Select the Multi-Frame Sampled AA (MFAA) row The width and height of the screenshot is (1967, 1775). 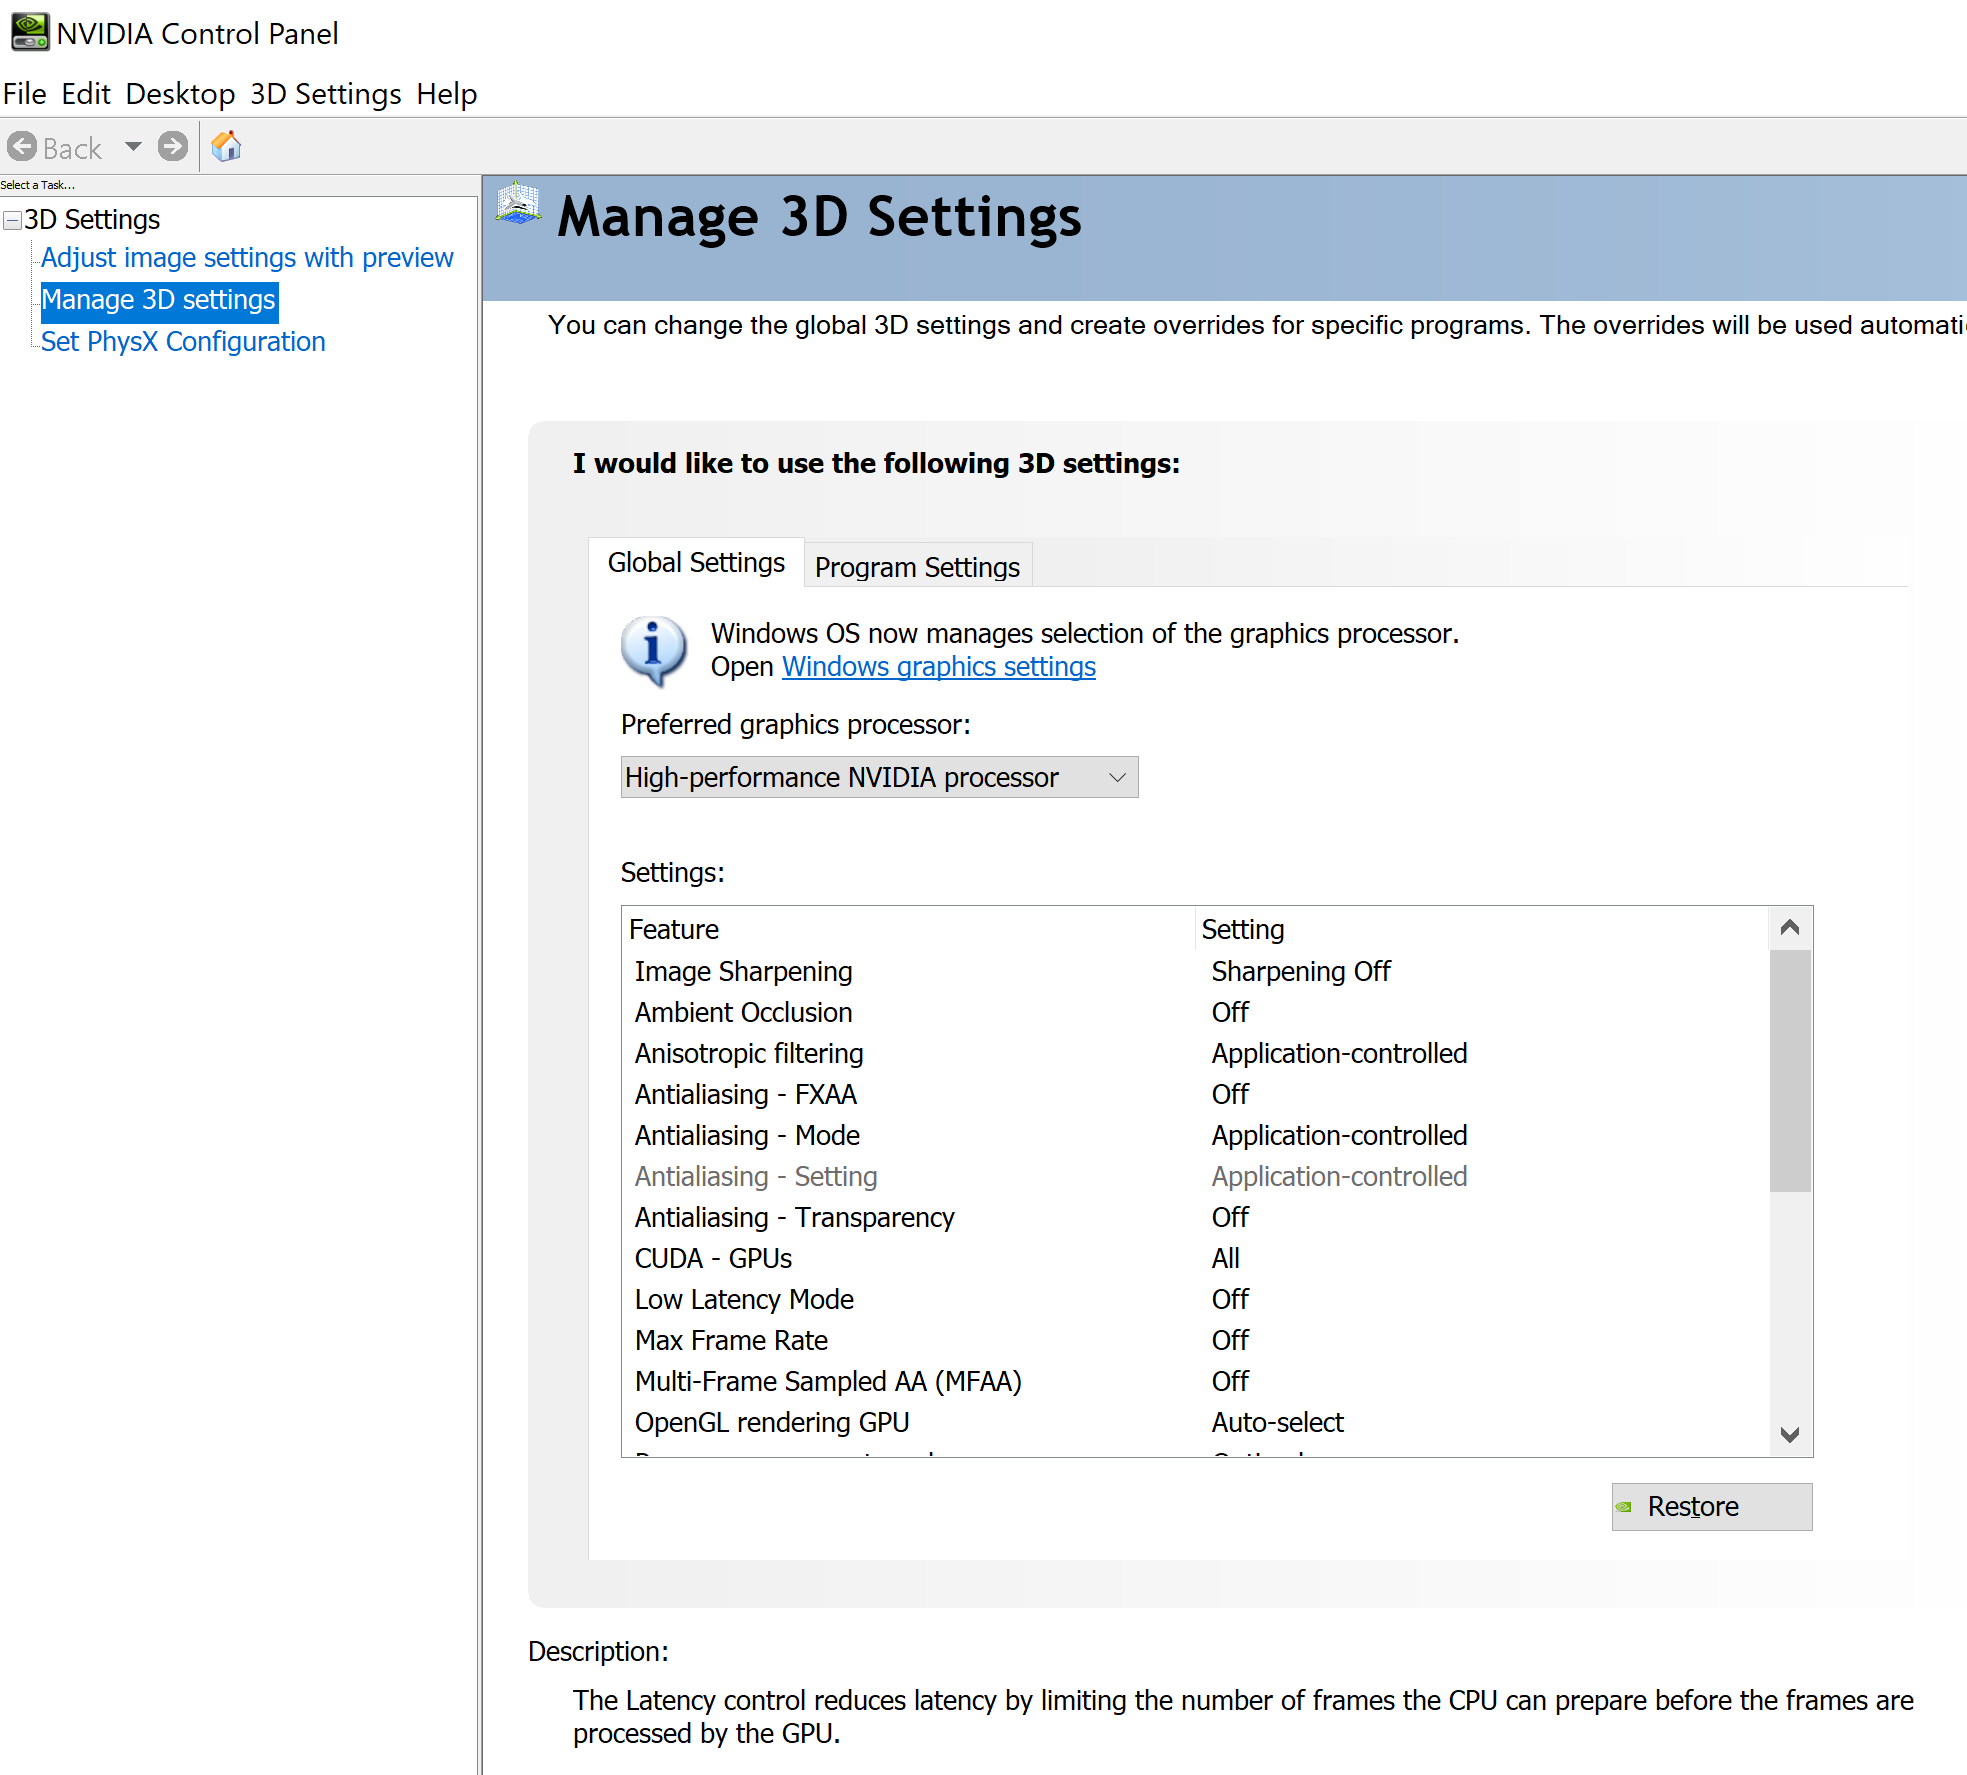click(1195, 1382)
